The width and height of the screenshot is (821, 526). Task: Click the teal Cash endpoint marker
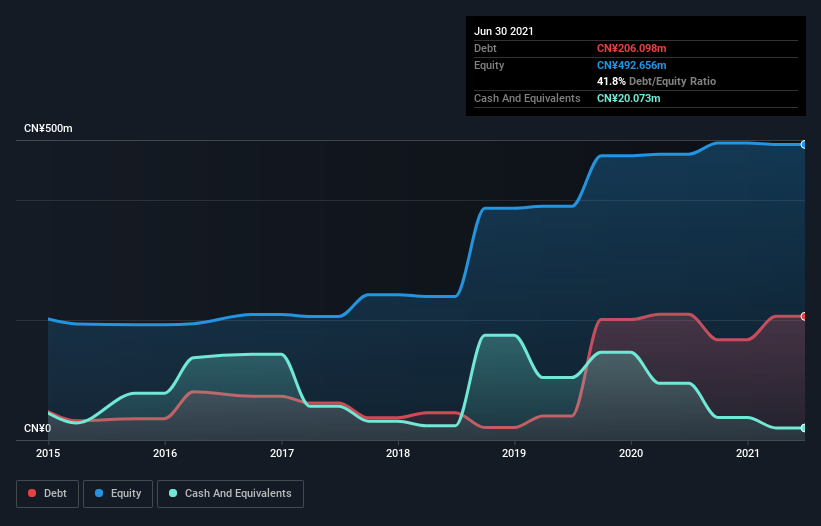tap(804, 428)
